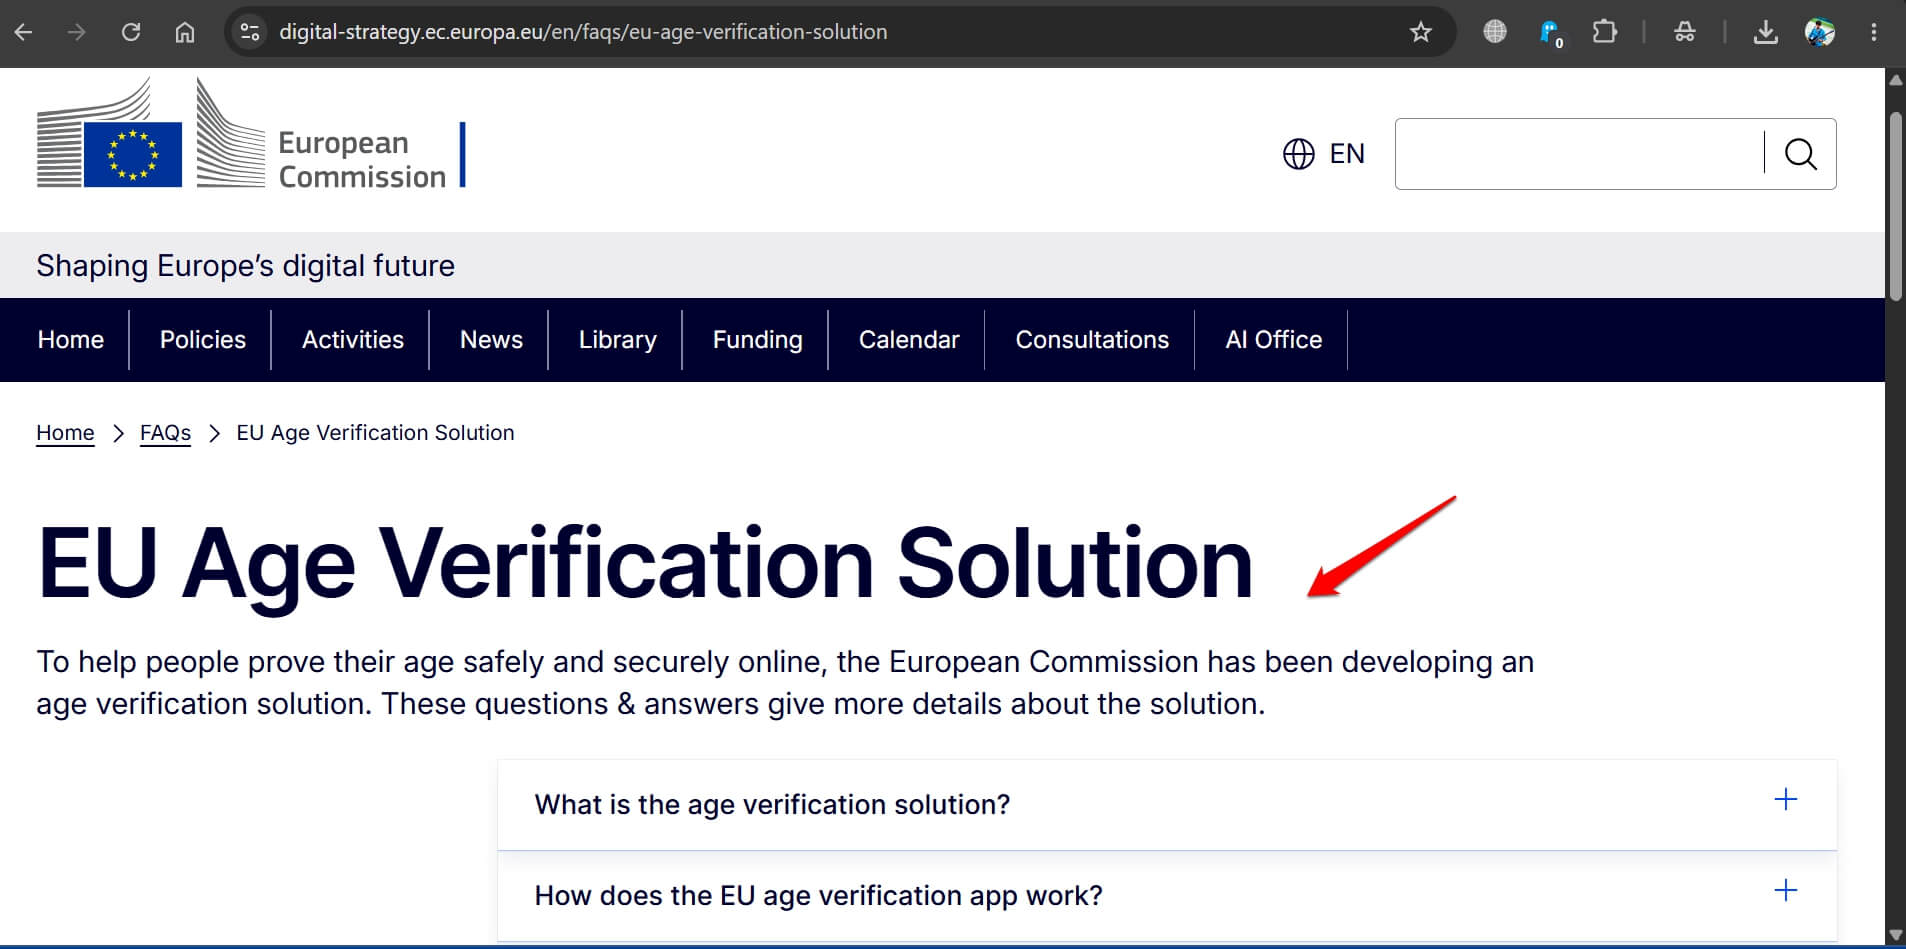
Task: Click the language globe icon
Action: [1298, 154]
